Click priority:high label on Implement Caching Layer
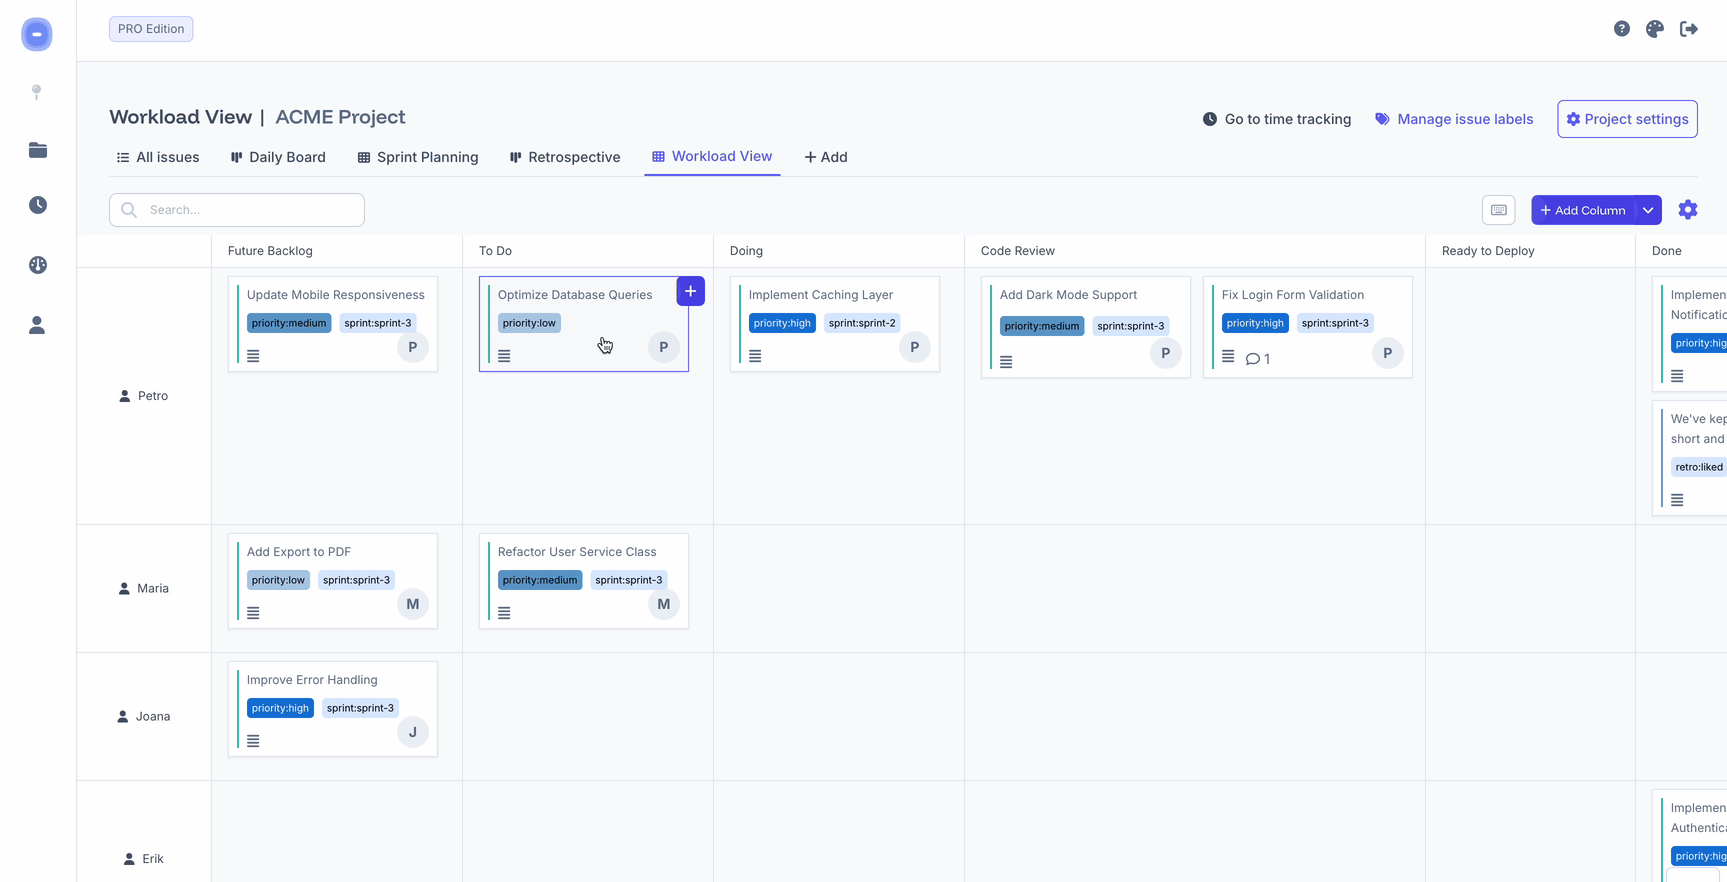1727x882 pixels. pyautogui.click(x=782, y=323)
